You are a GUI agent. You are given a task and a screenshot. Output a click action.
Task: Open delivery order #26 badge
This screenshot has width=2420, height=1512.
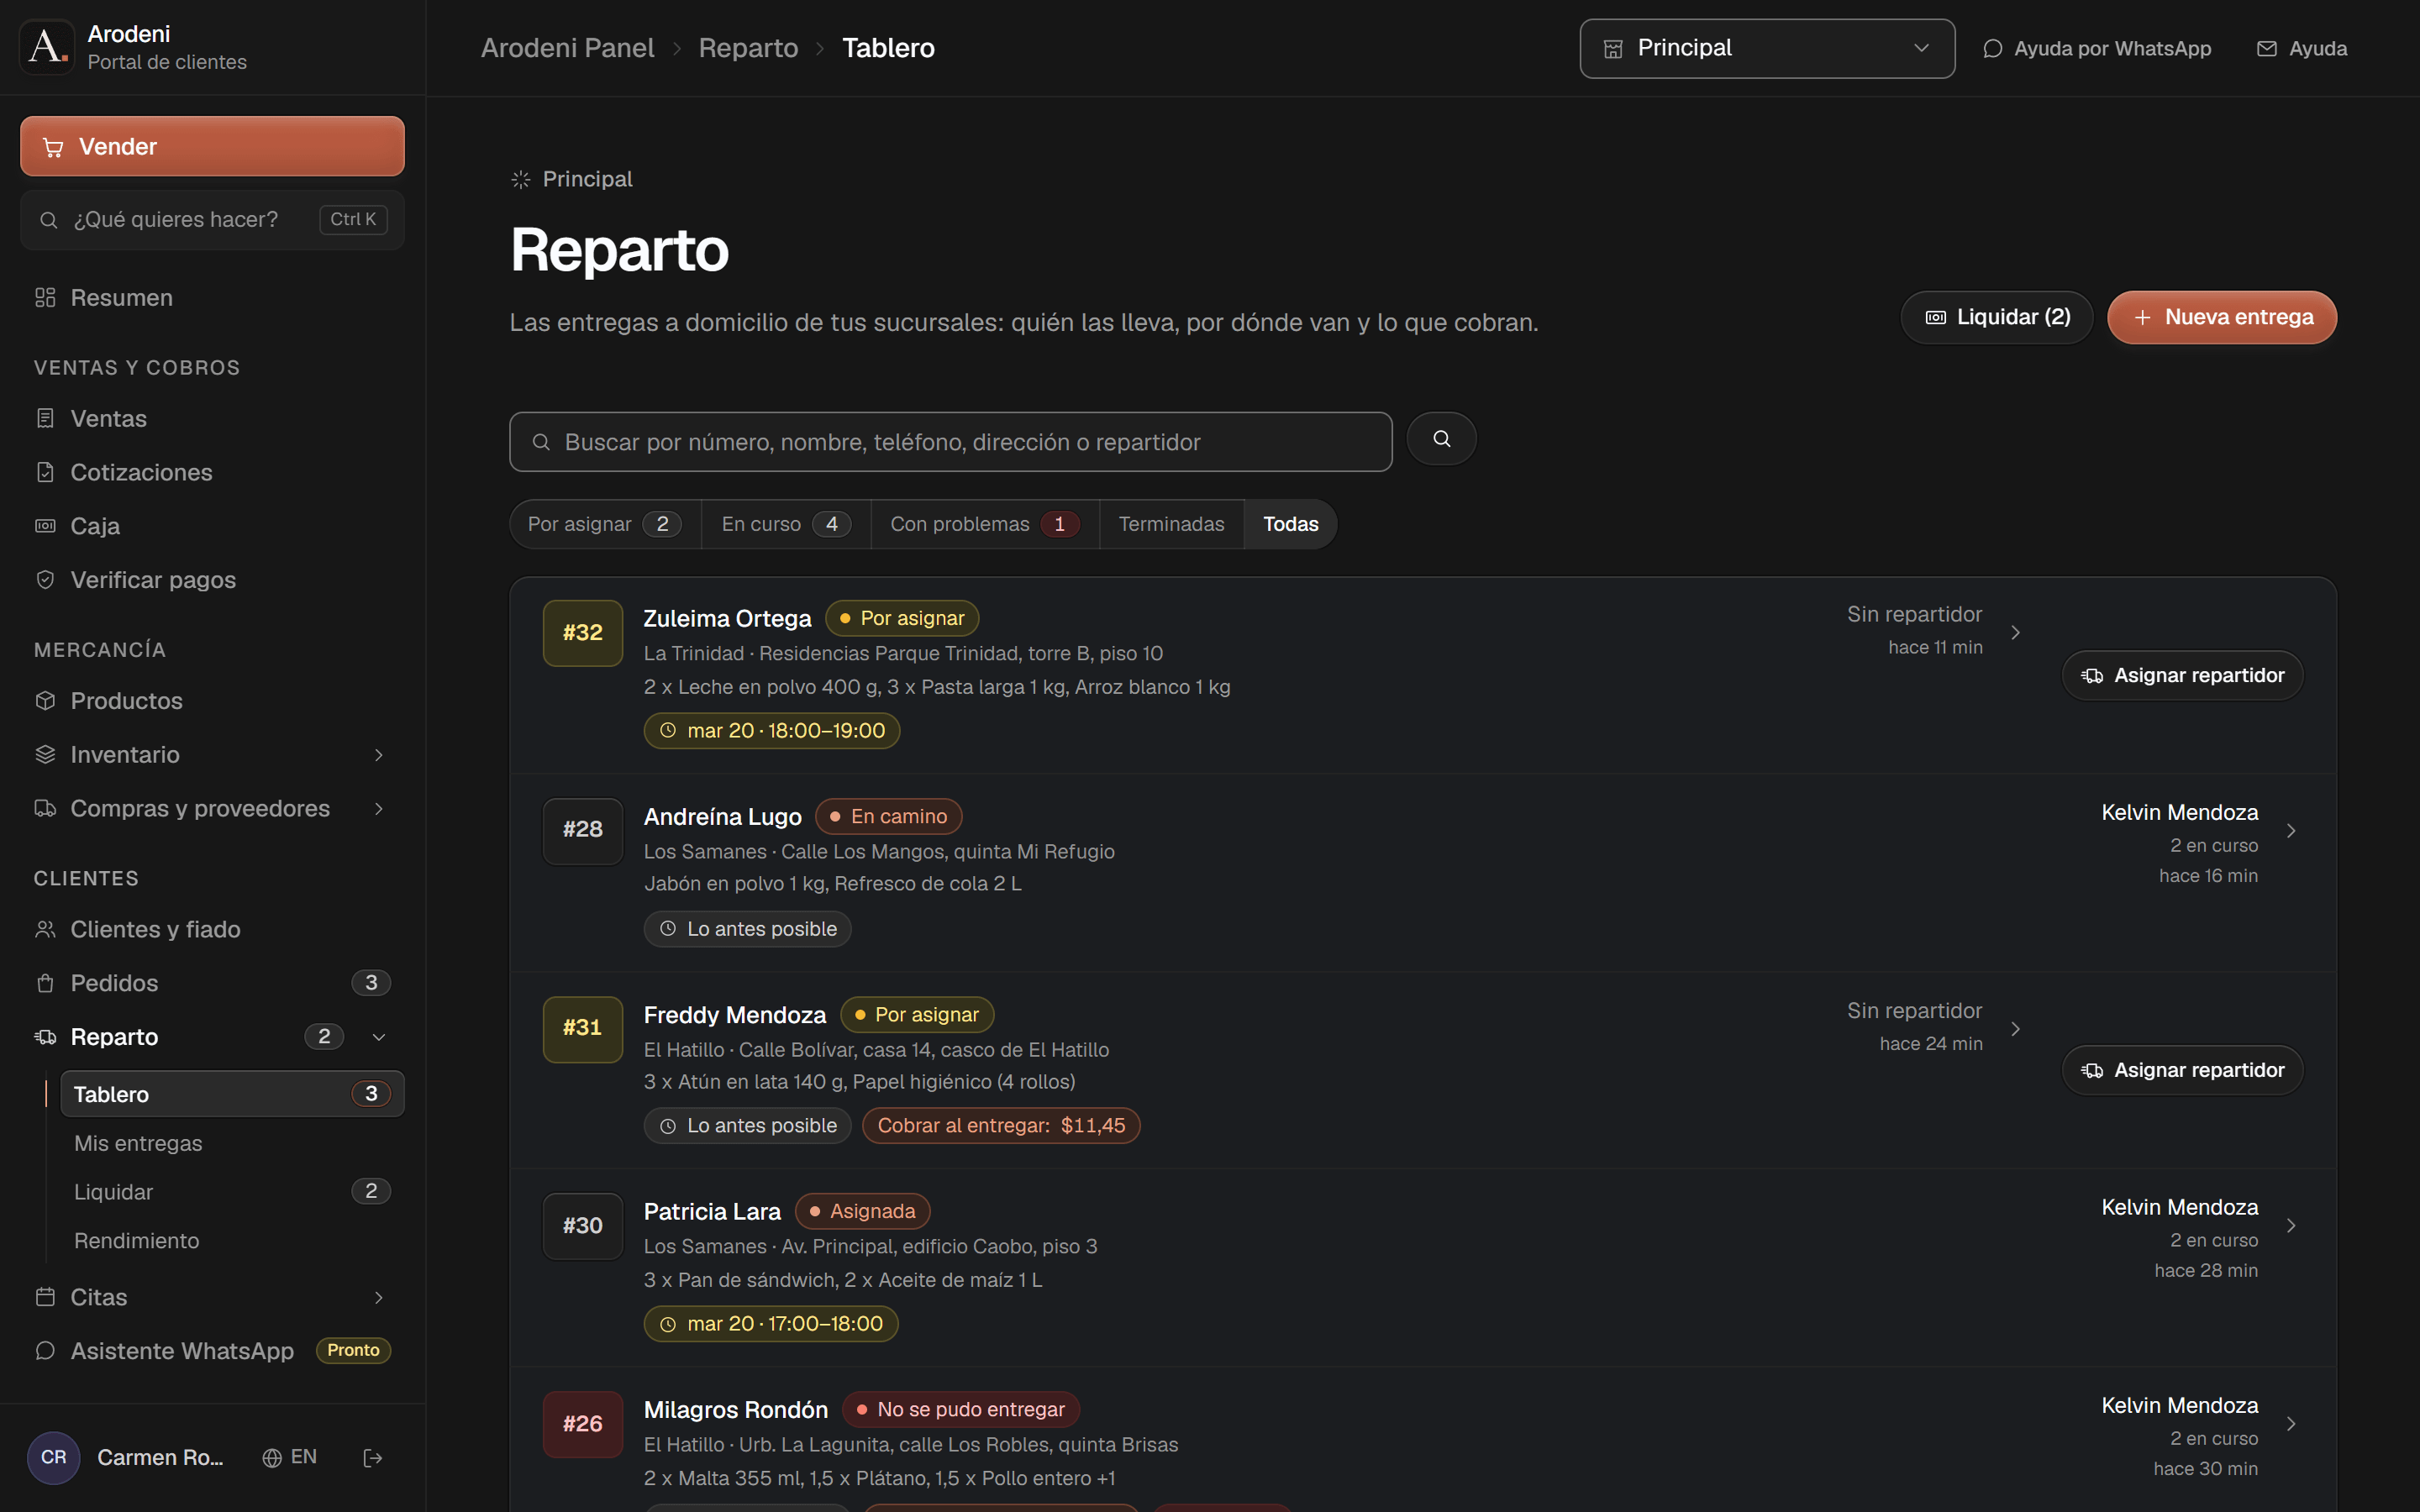point(583,1424)
